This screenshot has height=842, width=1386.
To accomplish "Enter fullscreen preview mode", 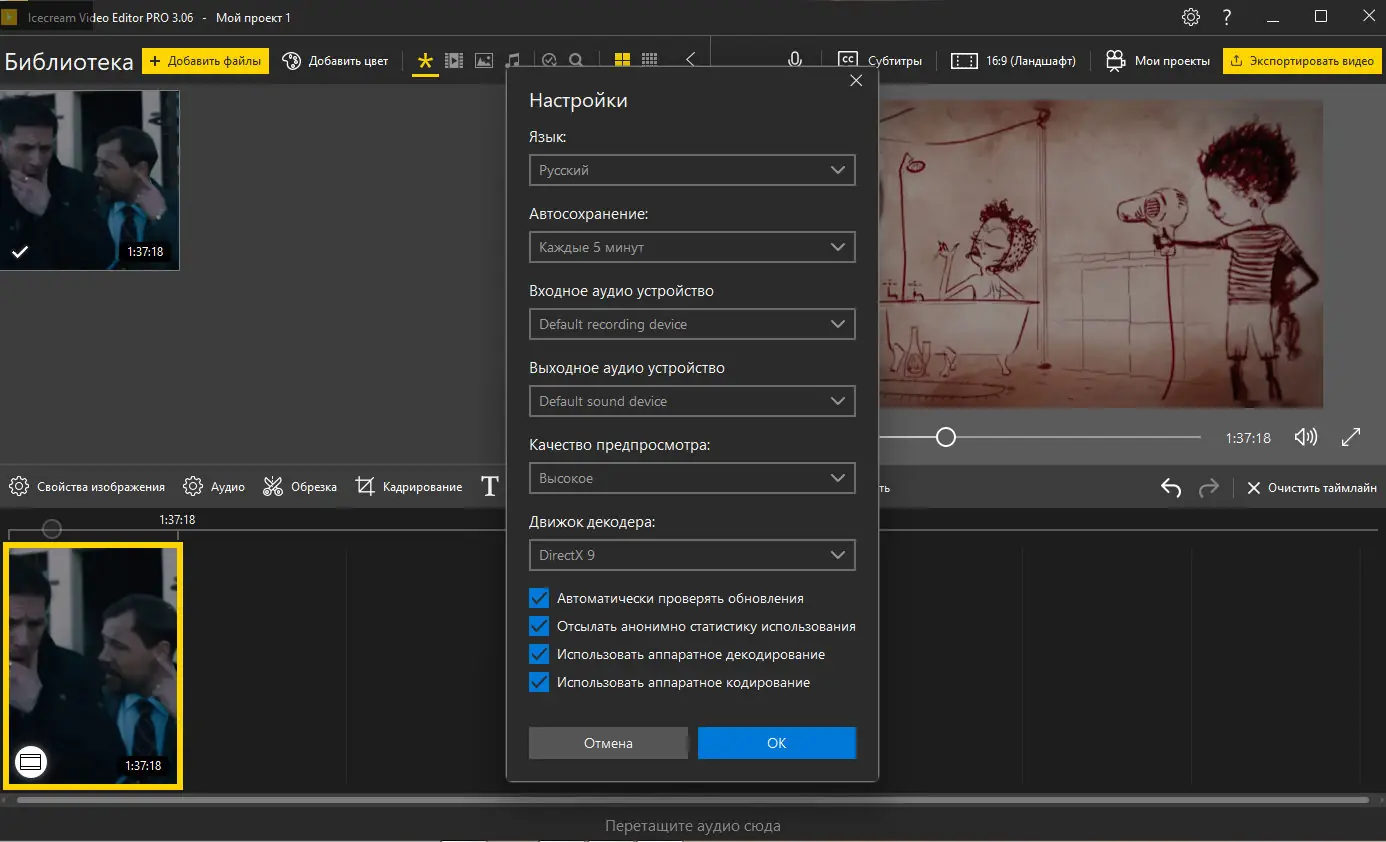I will [x=1351, y=437].
